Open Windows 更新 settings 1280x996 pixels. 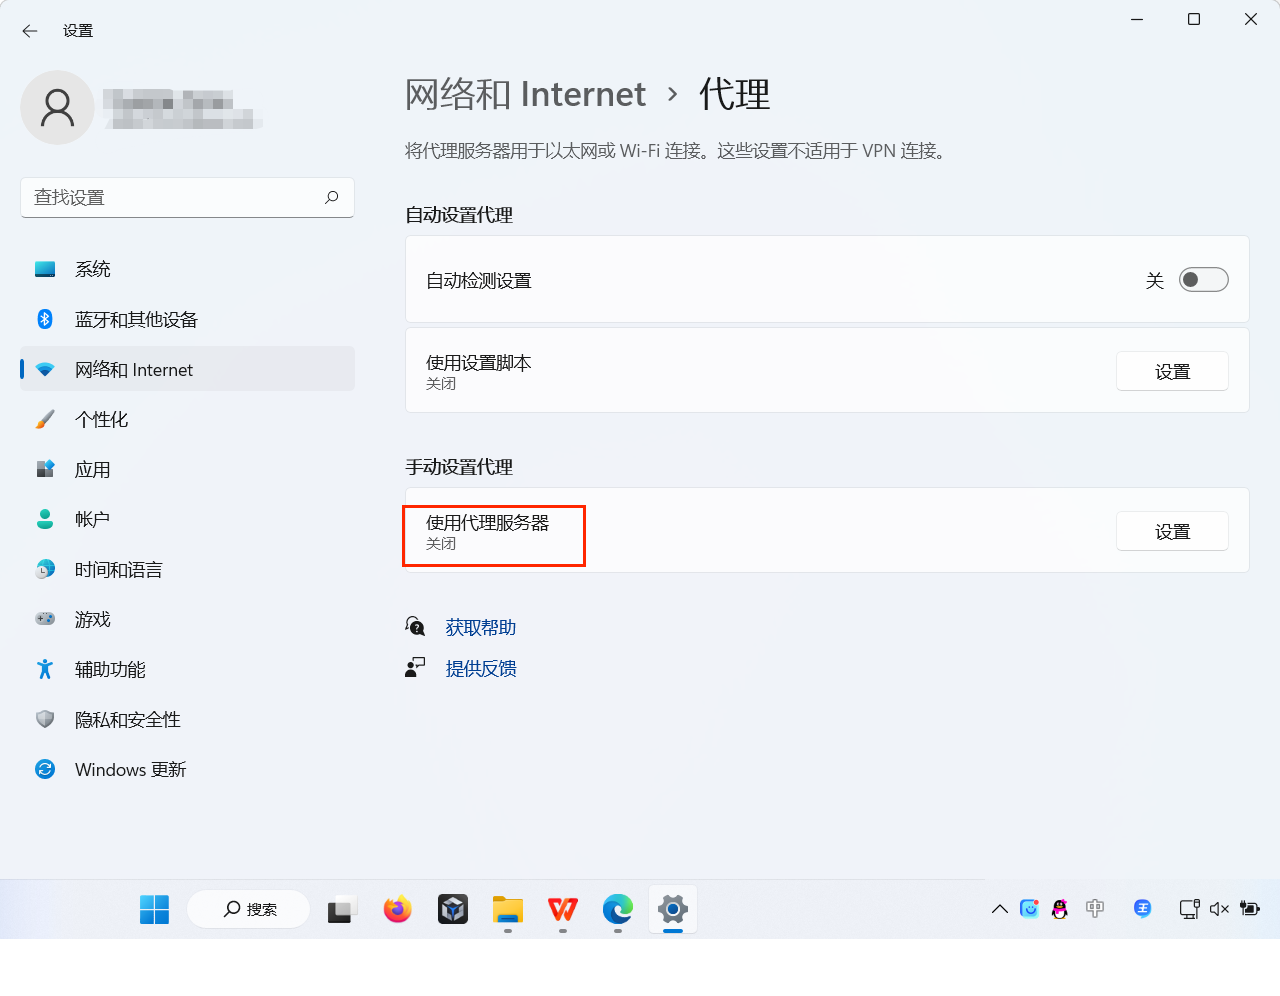pyautogui.click(x=187, y=769)
